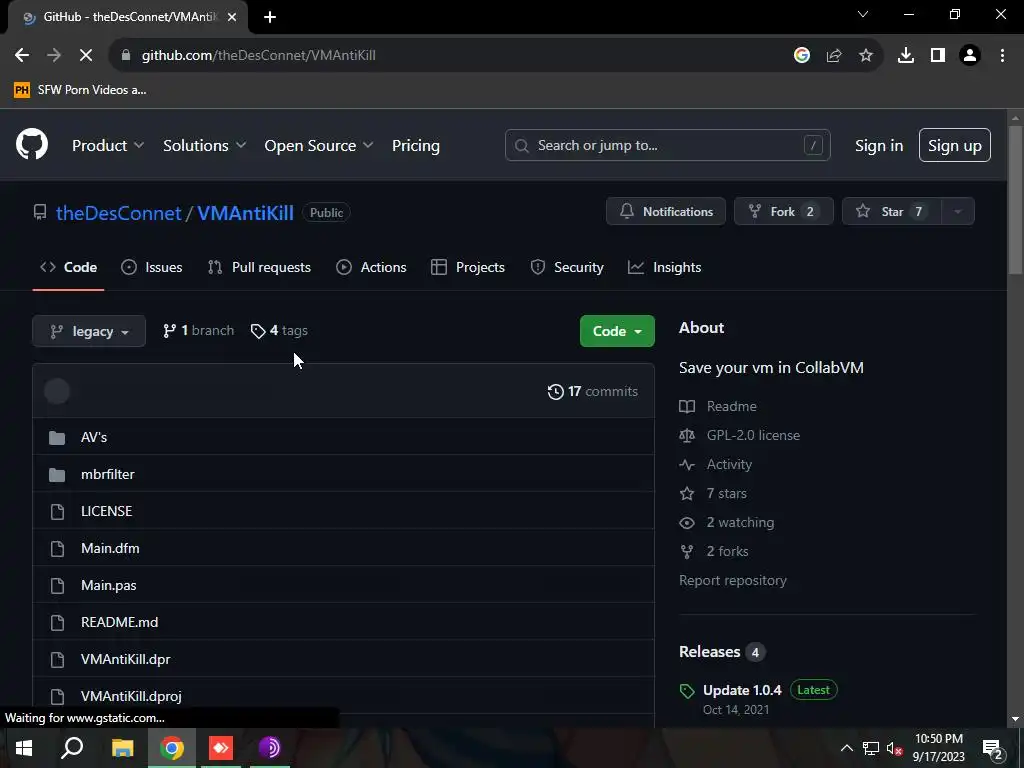Select the Code tab
Image resolution: width=1024 pixels, height=768 pixels.
click(69, 267)
